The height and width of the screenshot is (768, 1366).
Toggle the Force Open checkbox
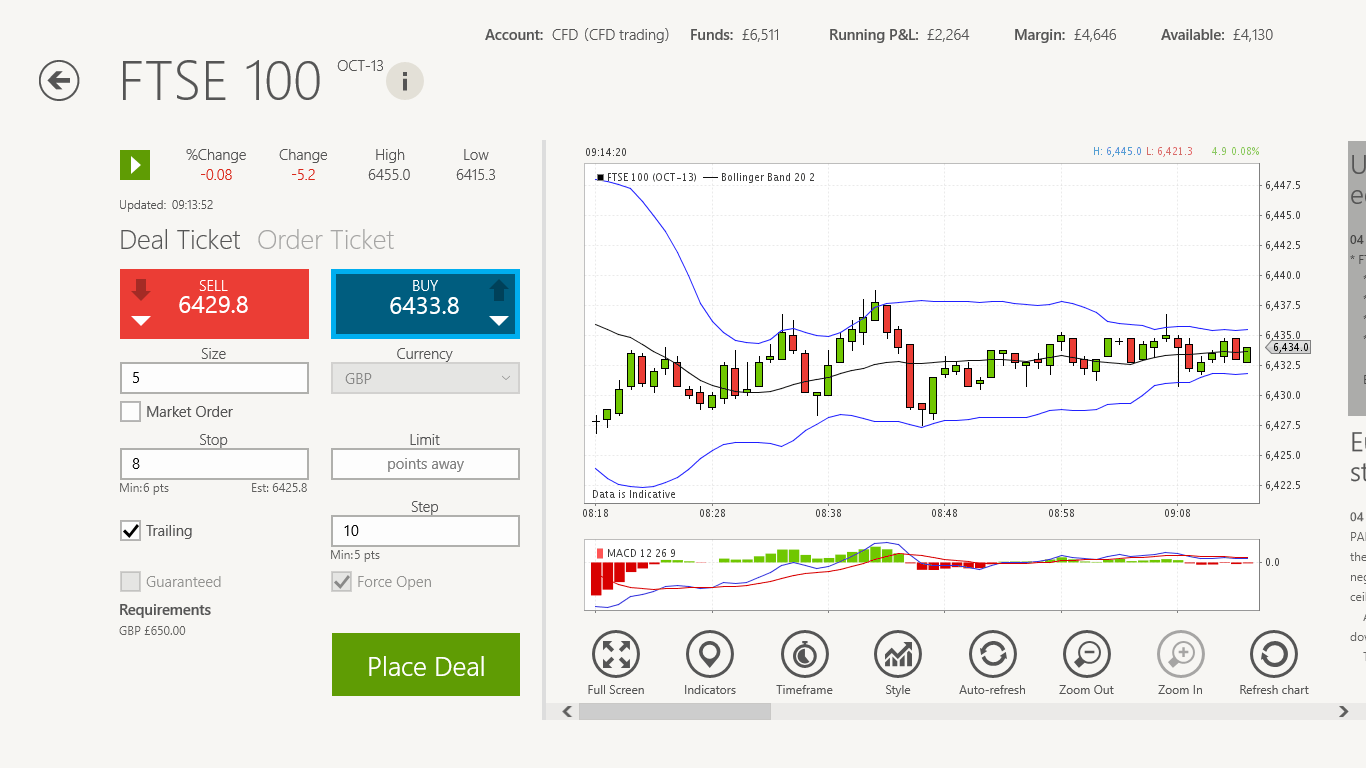[342, 582]
